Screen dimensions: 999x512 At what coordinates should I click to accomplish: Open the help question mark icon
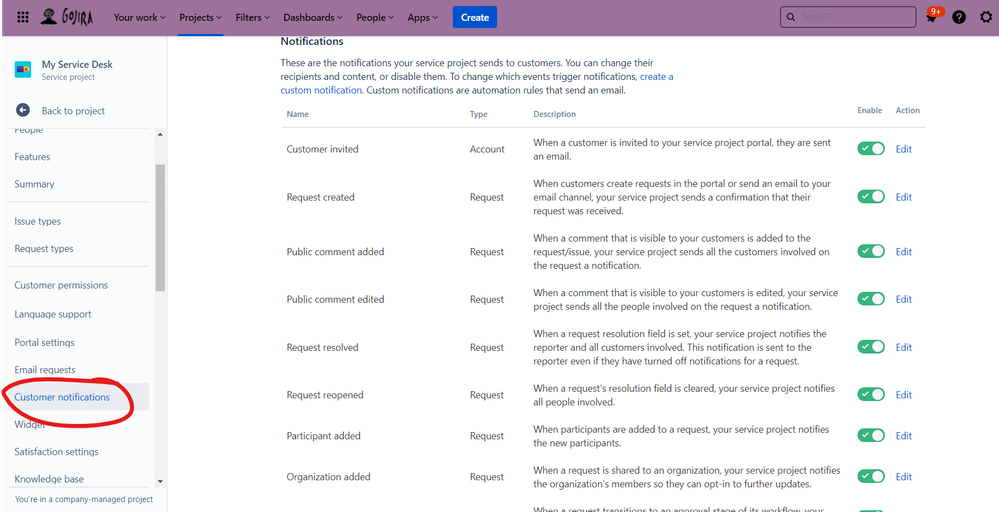tap(959, 17)
